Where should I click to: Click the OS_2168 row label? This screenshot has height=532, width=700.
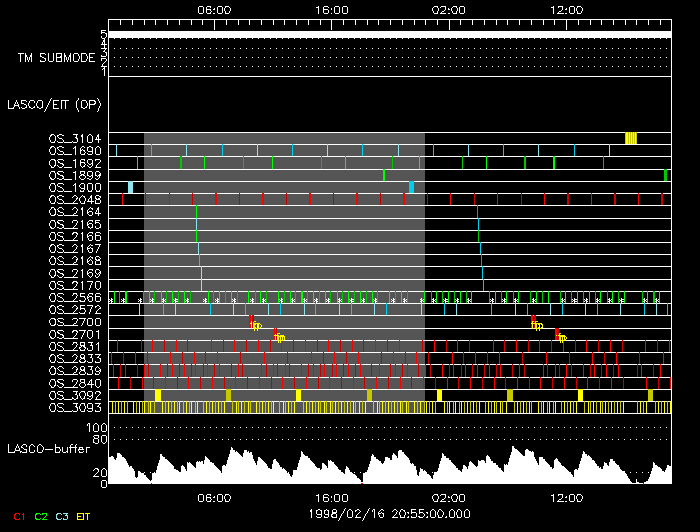tap(75, 260)
